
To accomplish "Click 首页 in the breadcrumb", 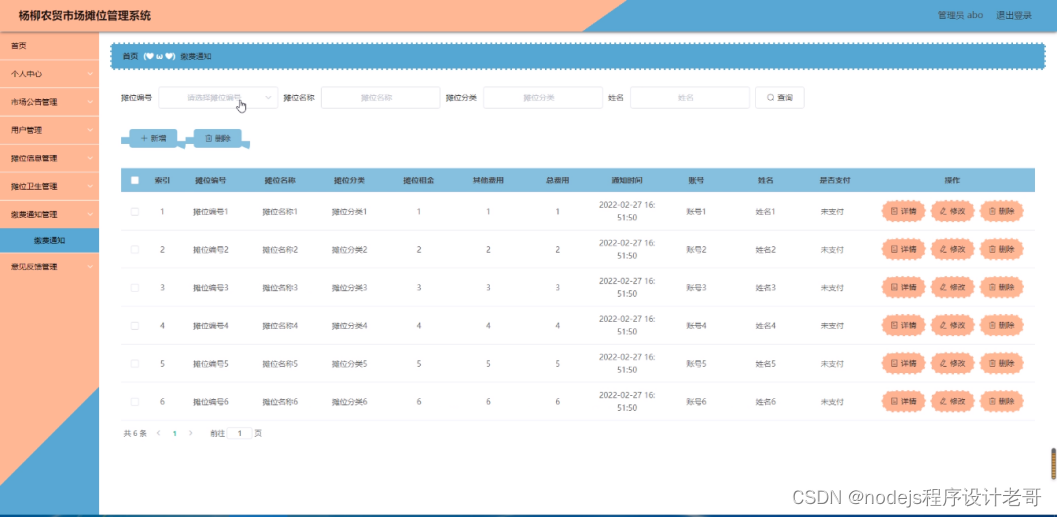I will pos(130,57).
